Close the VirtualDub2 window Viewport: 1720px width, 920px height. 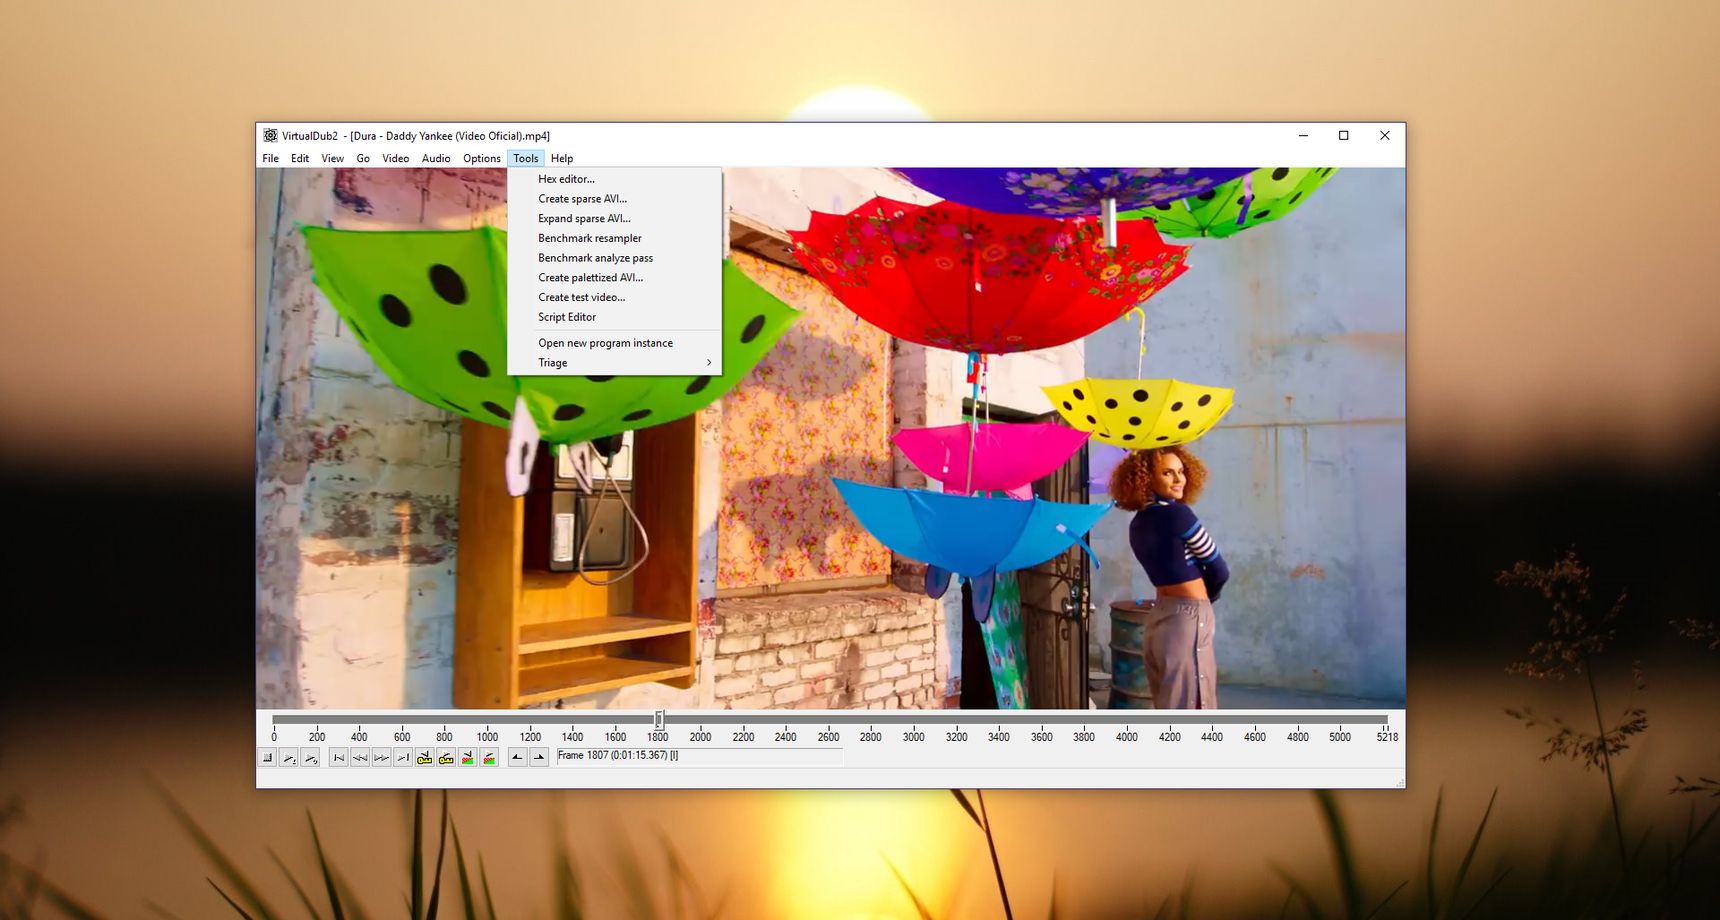[1385, 136]
